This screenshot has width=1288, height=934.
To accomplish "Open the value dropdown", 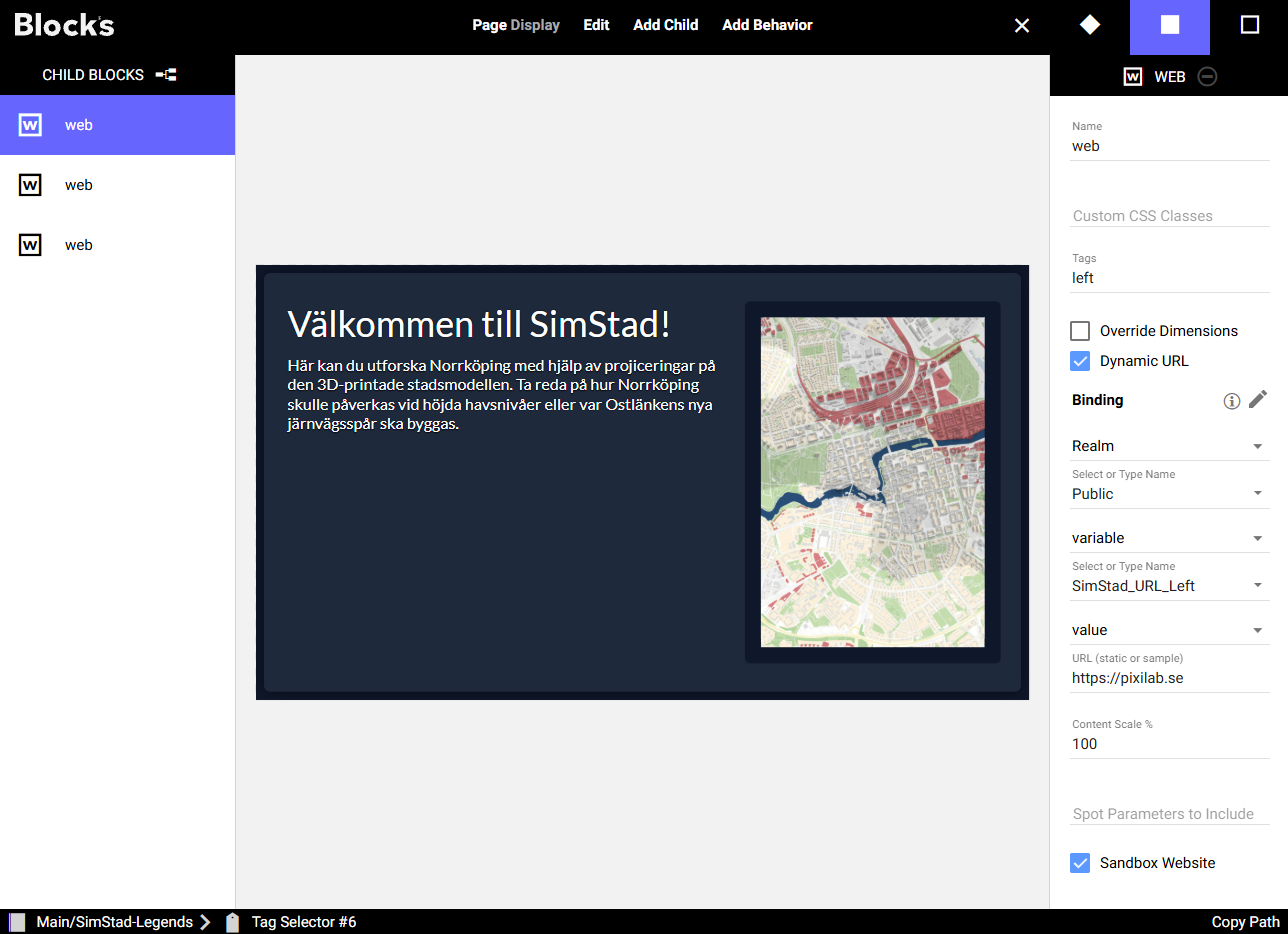I will click(x=1170, y=630).
